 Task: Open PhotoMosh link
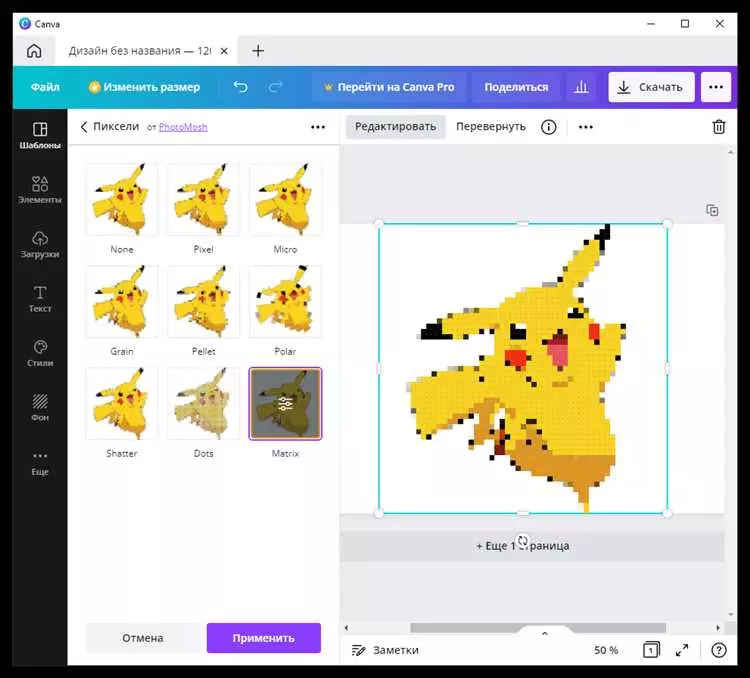(183, 127)
